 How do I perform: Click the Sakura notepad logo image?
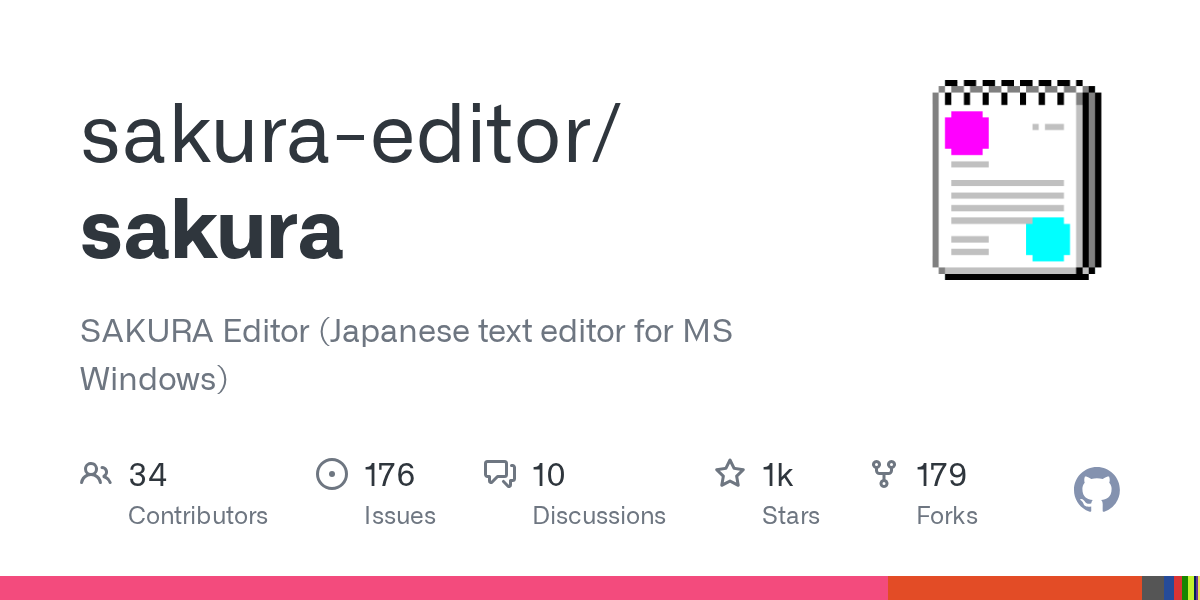coord(1016,180)
